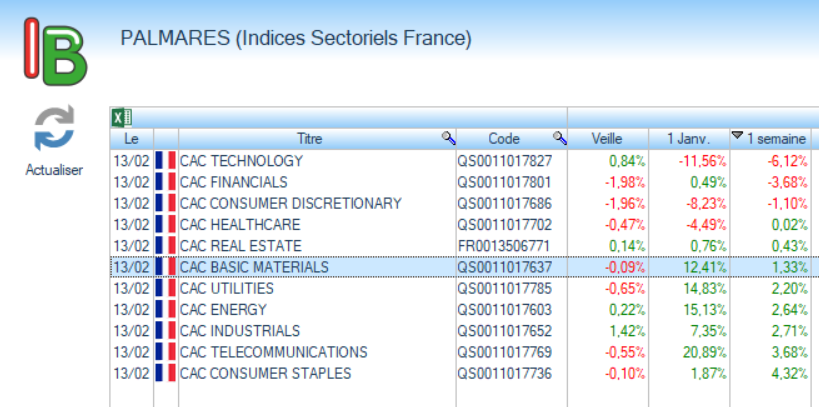Toggle sort arrow on 1 semaine column
Screen dimensions: 819x407
tap(738, 137)
